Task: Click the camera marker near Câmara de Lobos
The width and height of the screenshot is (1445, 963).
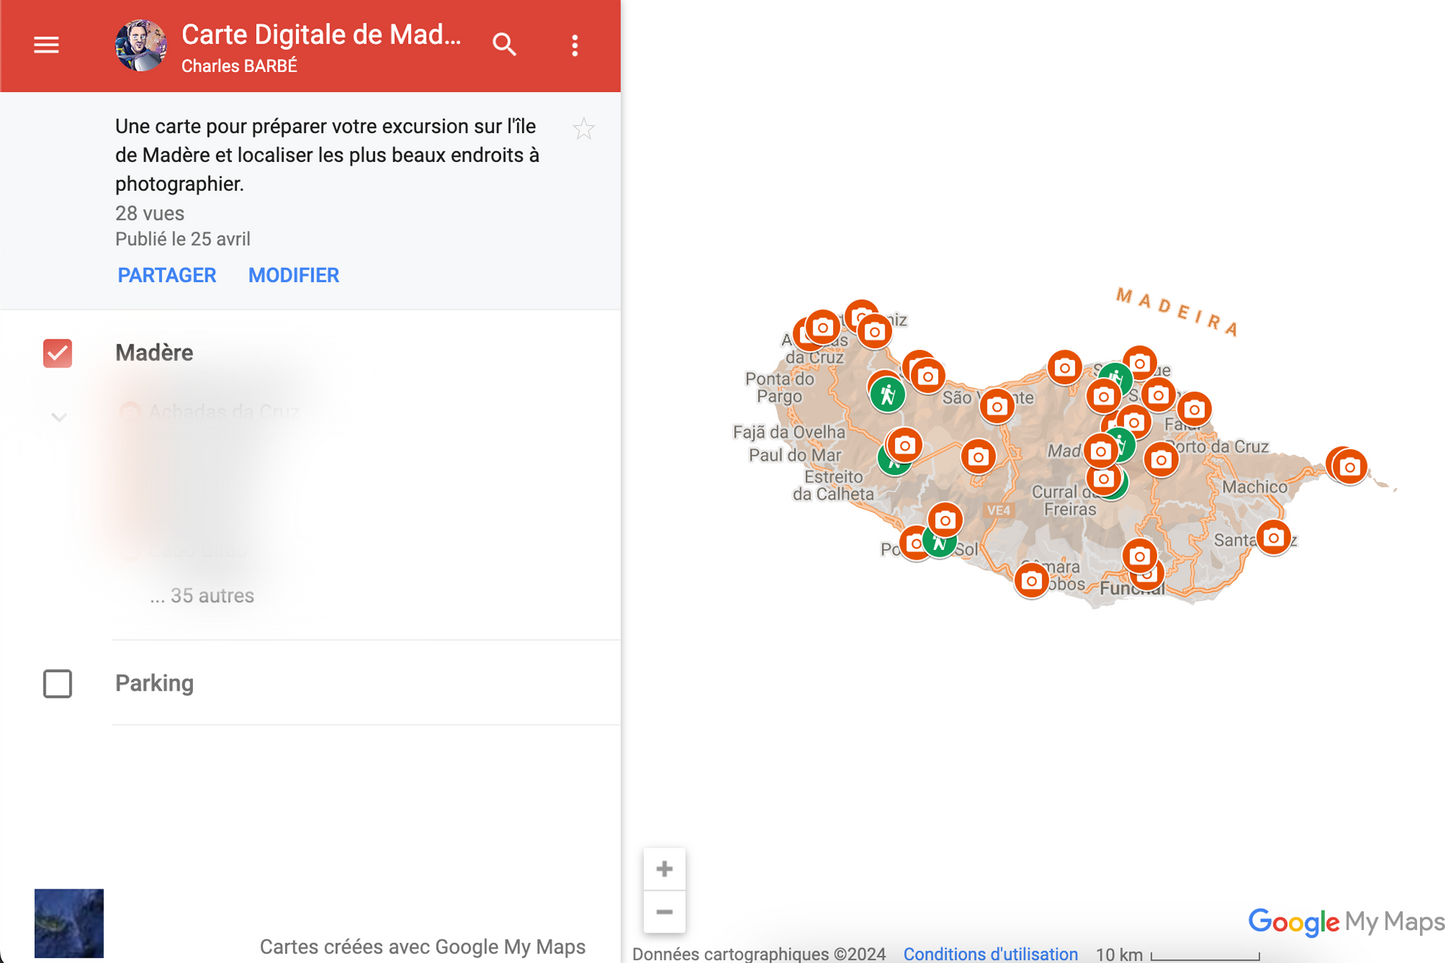Action: pos(1031,580)
